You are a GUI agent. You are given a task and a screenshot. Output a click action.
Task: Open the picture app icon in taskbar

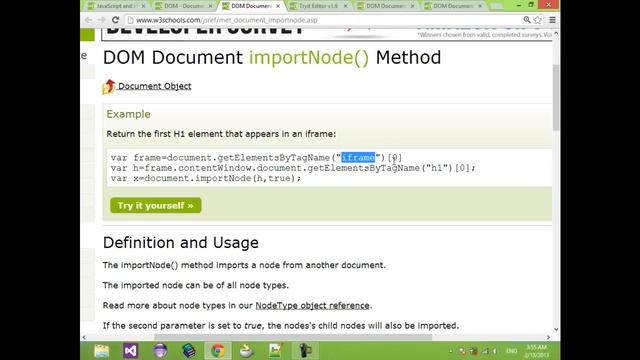[x=275, y=351]
